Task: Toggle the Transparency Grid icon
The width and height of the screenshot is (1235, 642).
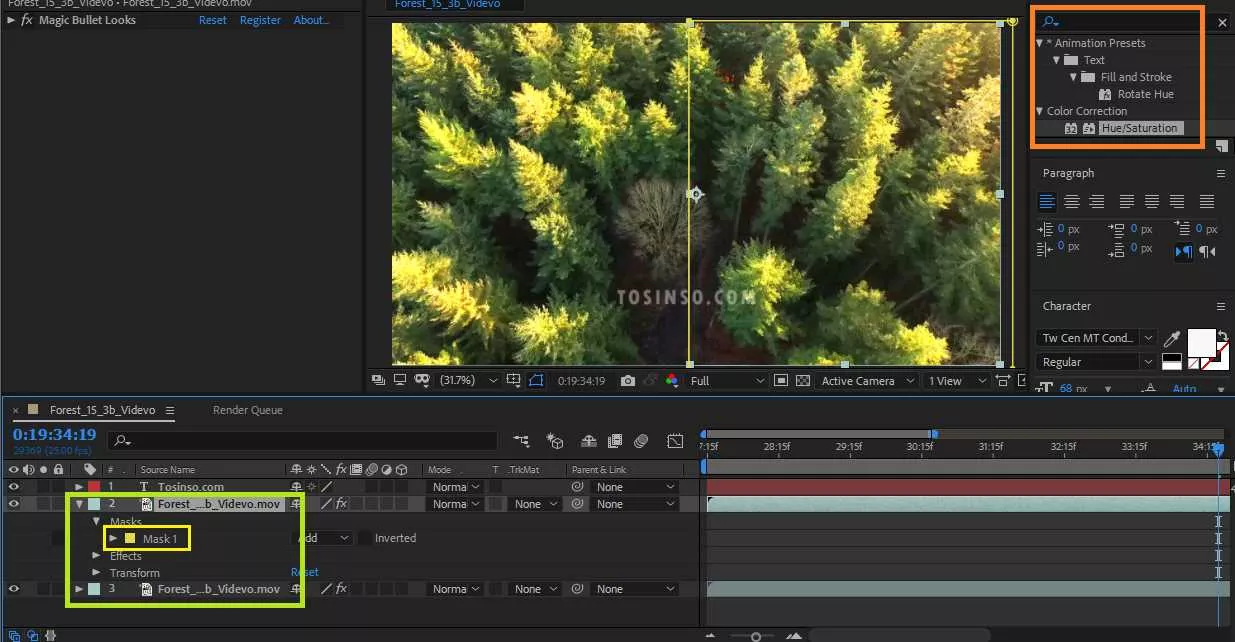Action: pos(803,381)
